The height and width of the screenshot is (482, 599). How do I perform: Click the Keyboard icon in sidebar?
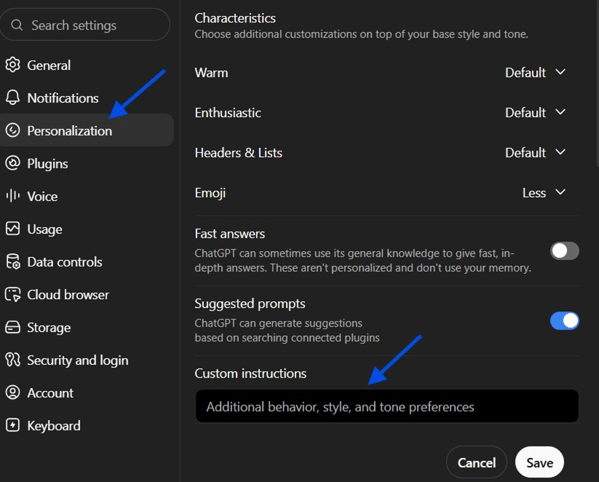(13, 425)
